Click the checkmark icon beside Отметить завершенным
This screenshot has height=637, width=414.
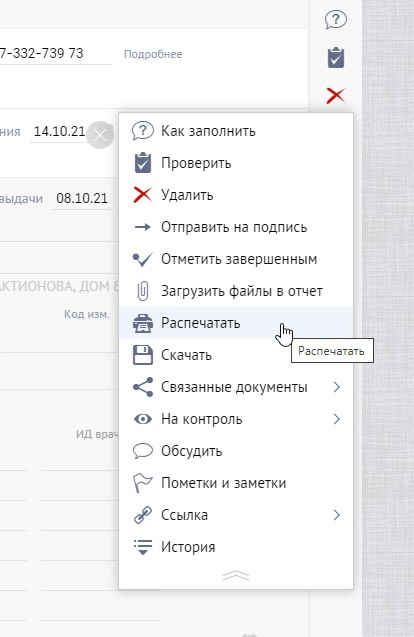click(143, 259)
